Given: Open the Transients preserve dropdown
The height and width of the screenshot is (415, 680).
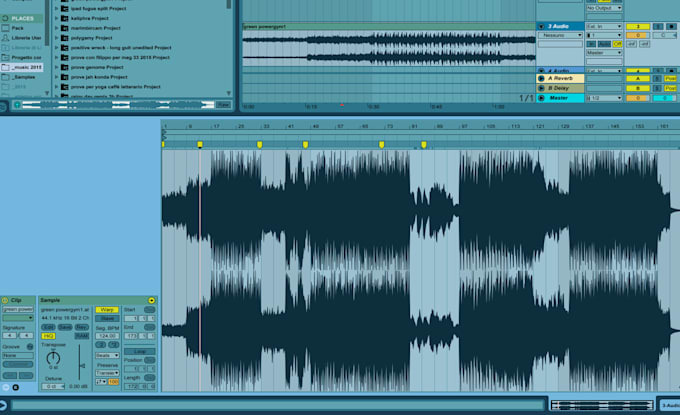Looking at the screenshot, I should (107, 373).
